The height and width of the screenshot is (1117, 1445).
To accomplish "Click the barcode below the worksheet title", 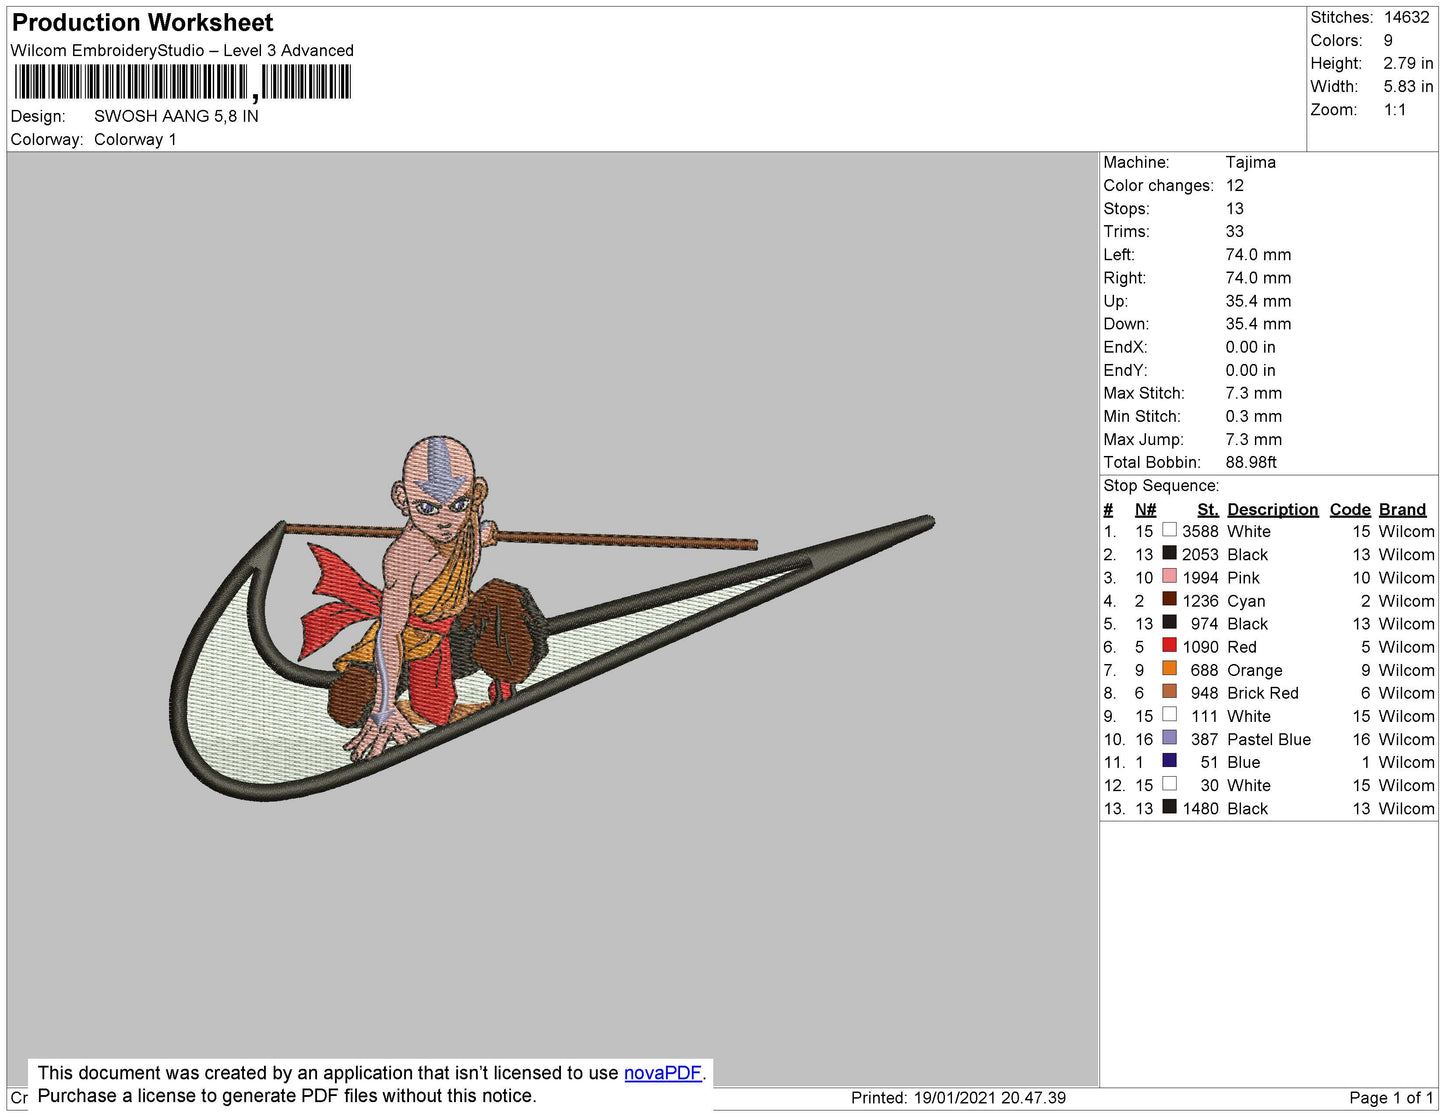I will click(x=182, y=82).
